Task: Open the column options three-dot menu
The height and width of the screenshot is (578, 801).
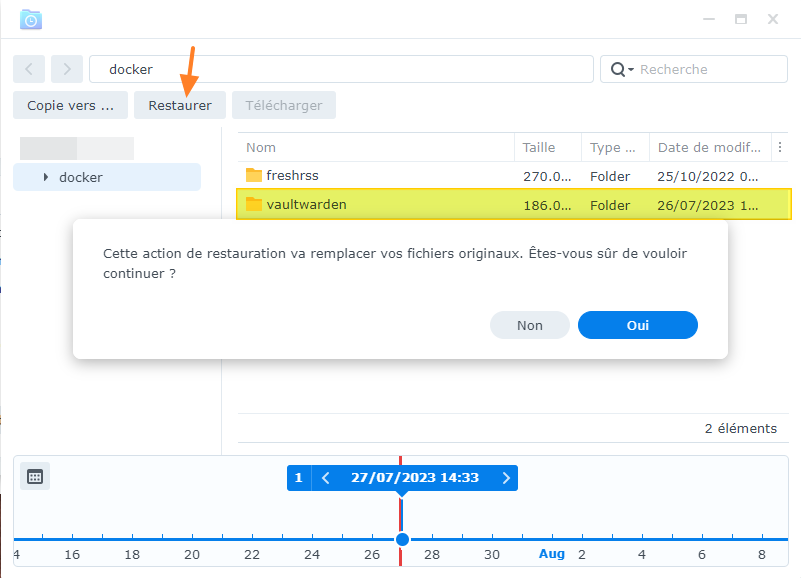Action: 781,147
